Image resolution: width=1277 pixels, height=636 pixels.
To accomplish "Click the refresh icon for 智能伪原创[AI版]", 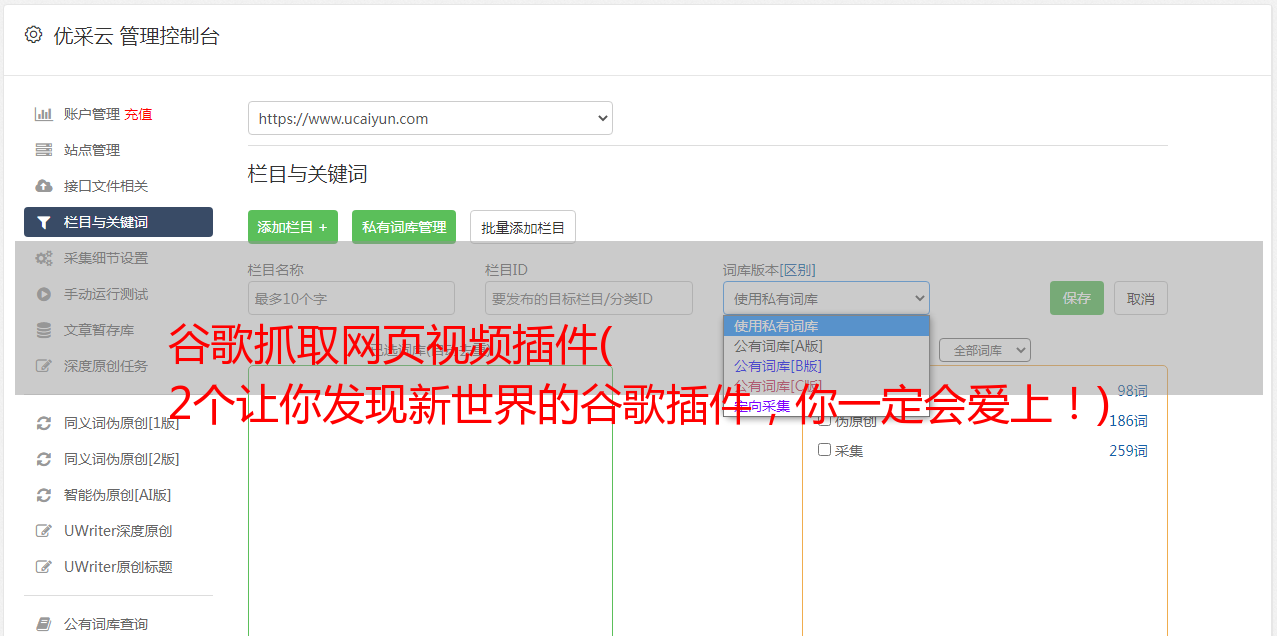I will pos(43,495).
